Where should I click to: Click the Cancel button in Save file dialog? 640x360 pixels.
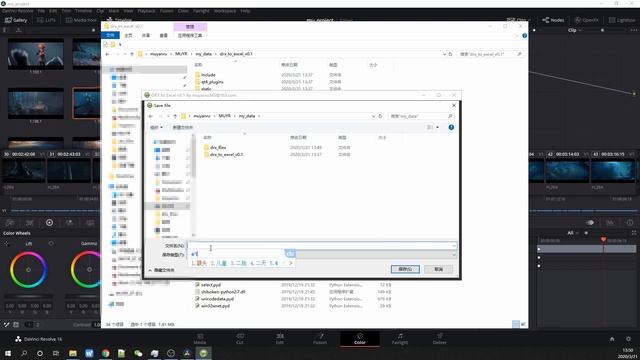coord(438,269)
